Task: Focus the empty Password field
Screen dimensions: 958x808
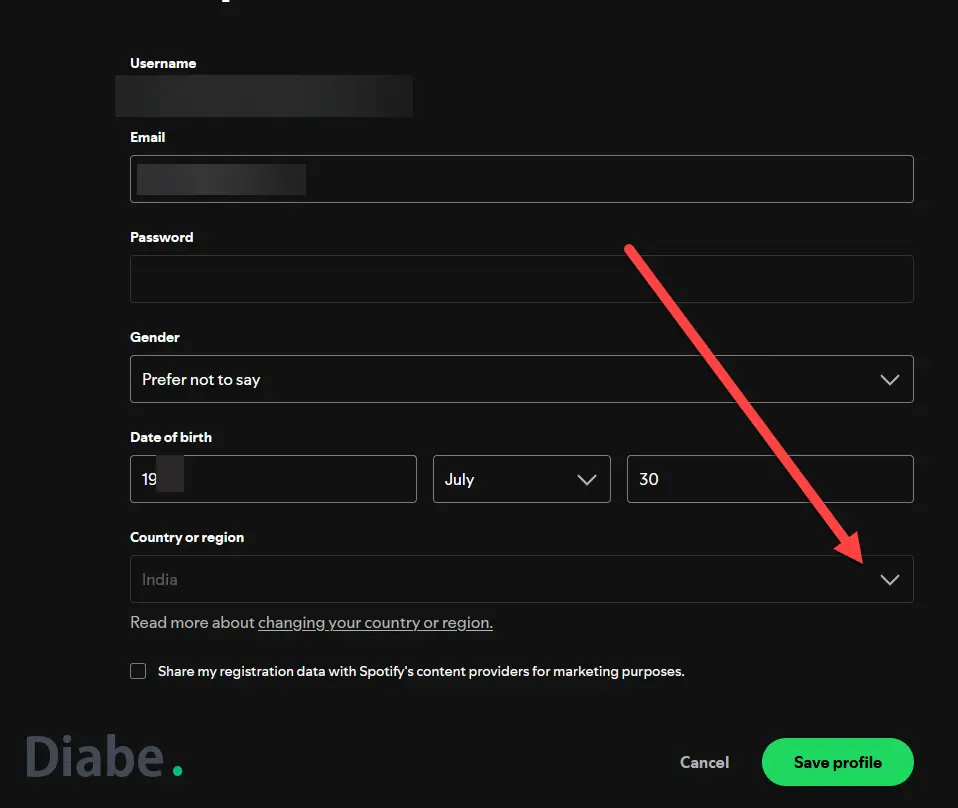Action: pyautogui.click(x=521, y=280)
